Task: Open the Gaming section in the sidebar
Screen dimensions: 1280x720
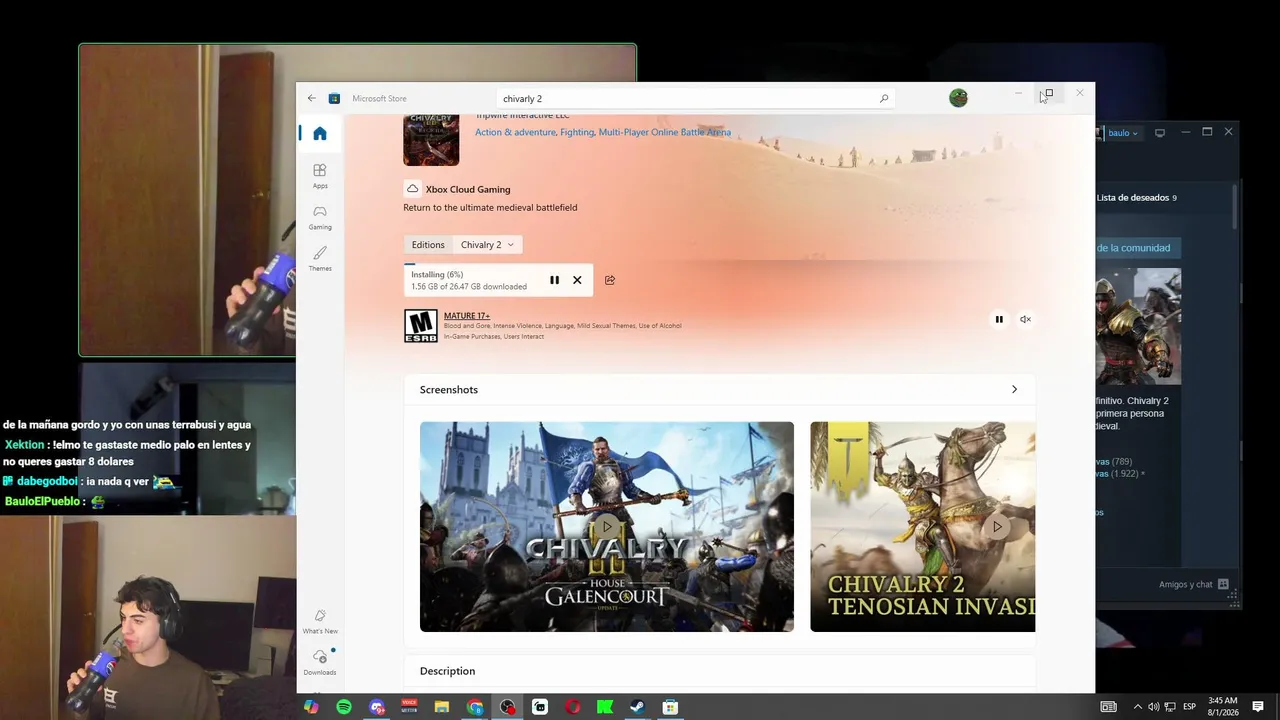Action: click(x=320, y=217)
